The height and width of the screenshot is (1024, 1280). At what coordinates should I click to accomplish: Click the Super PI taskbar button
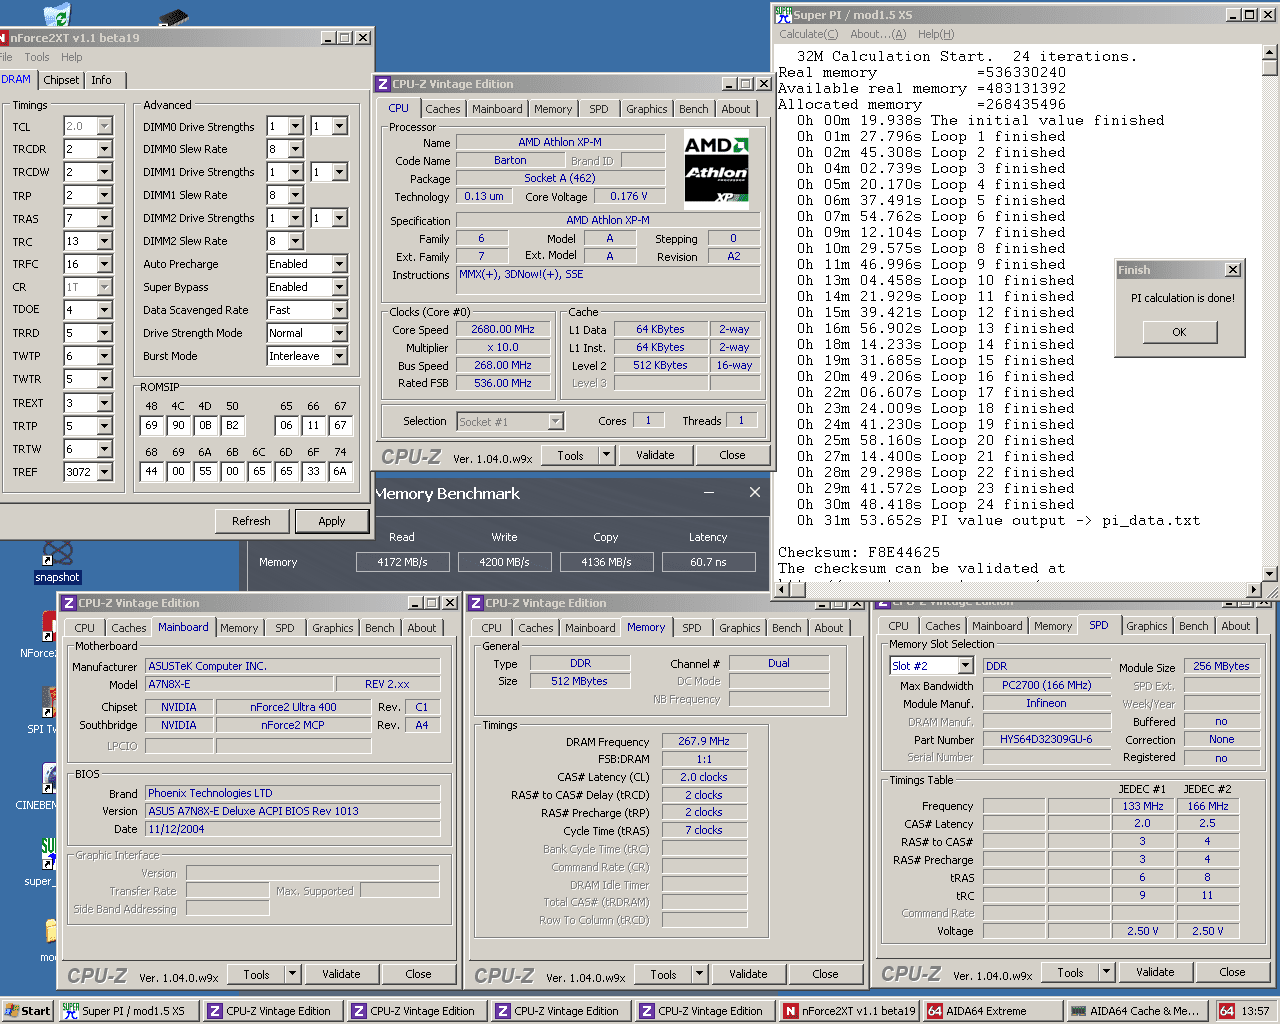click(x=130, y=1011)
